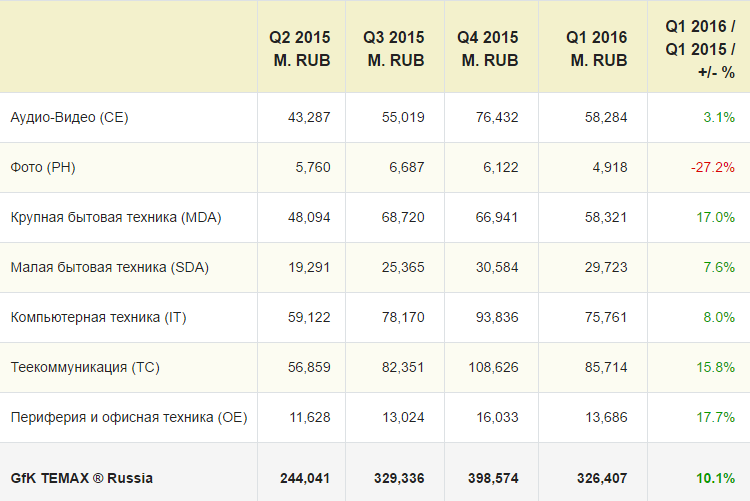
Task: Select the green 10.1% total growth value
Action: (x=716, y=478)
